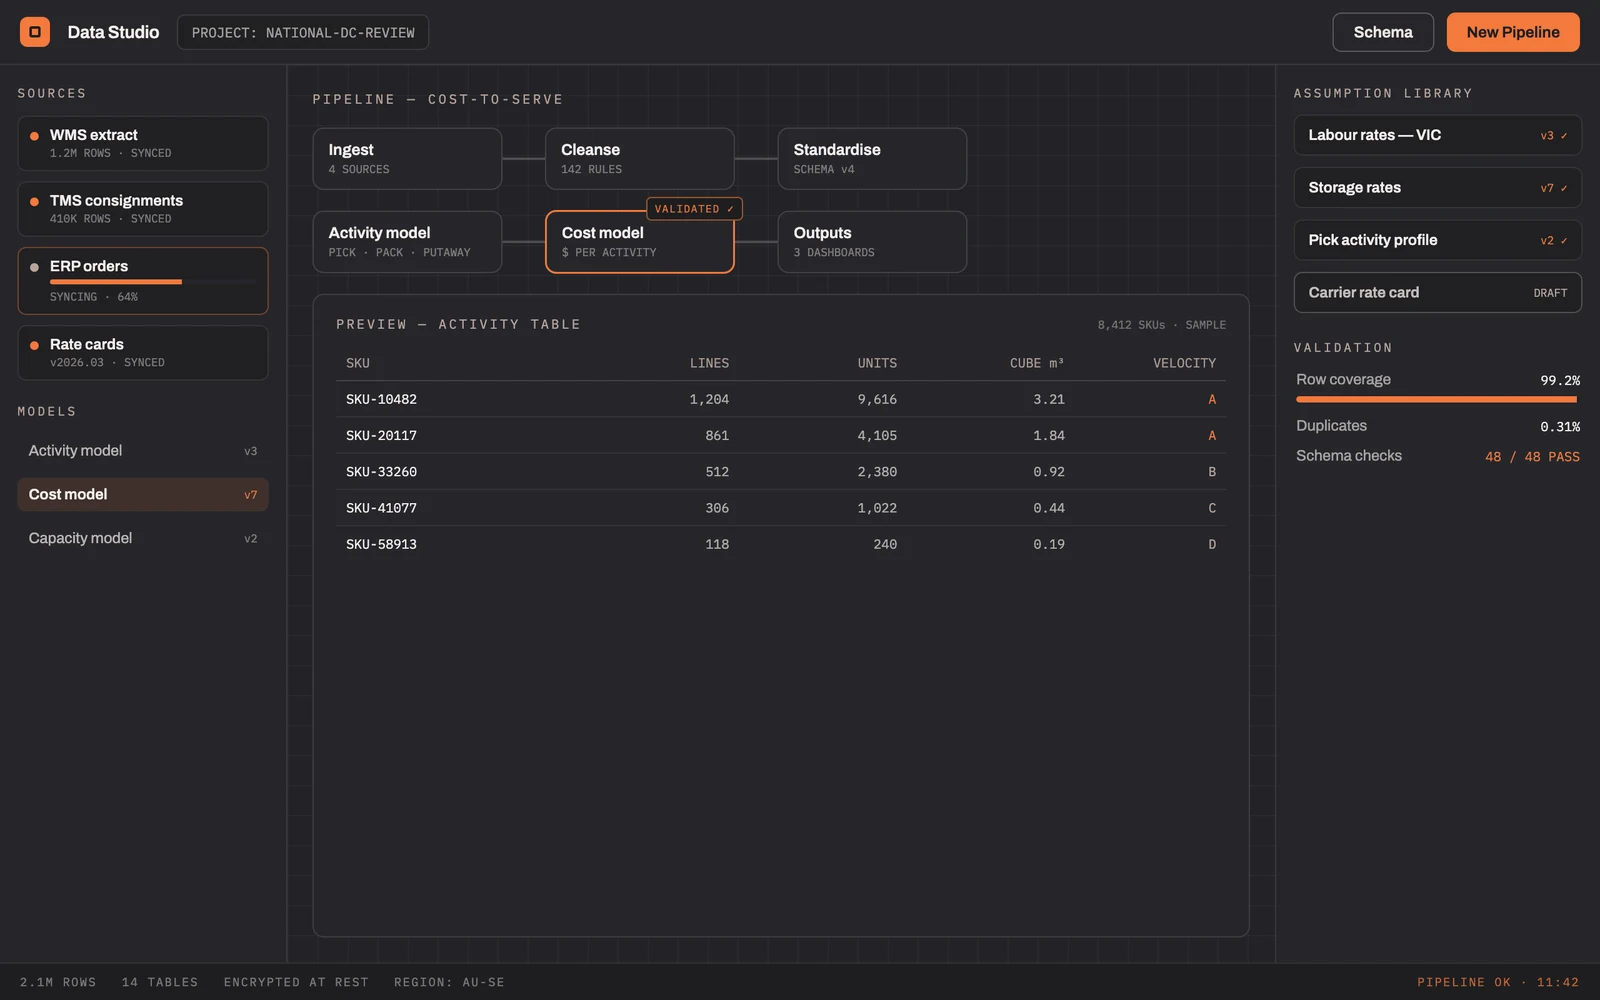1600x1000 pixels.
Task: Click Schema checks 48 / 48 PASS
Action: pos(1532,457)
